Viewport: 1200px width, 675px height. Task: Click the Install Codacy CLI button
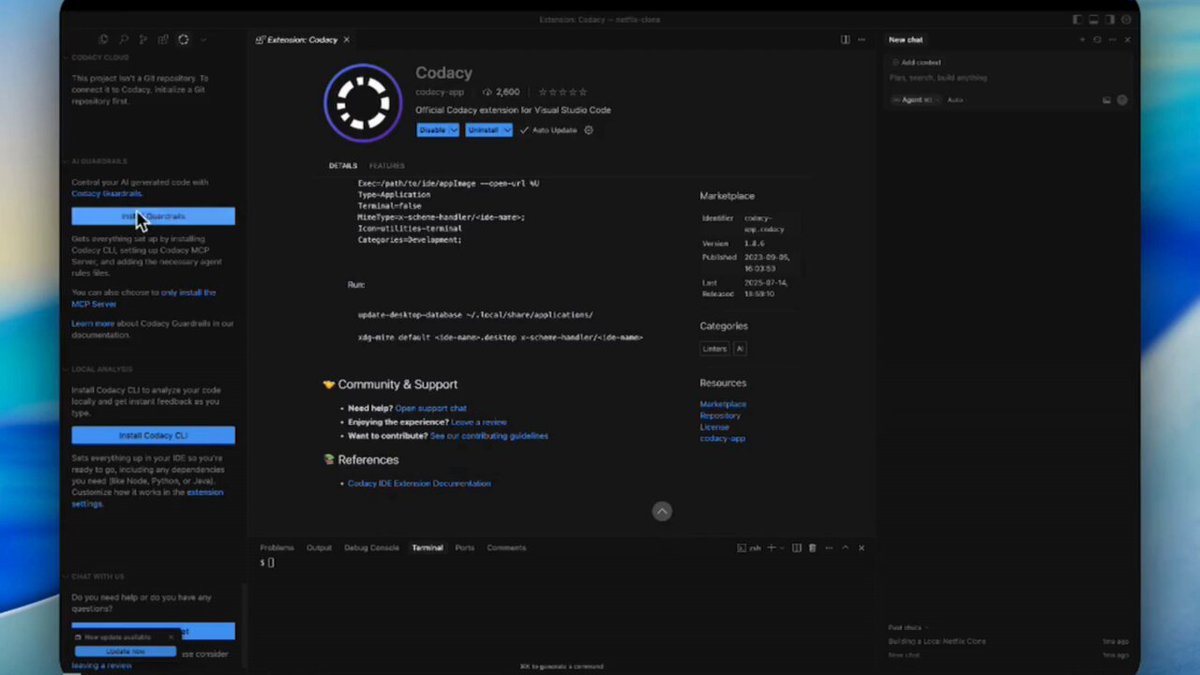[x=153, y=436]
